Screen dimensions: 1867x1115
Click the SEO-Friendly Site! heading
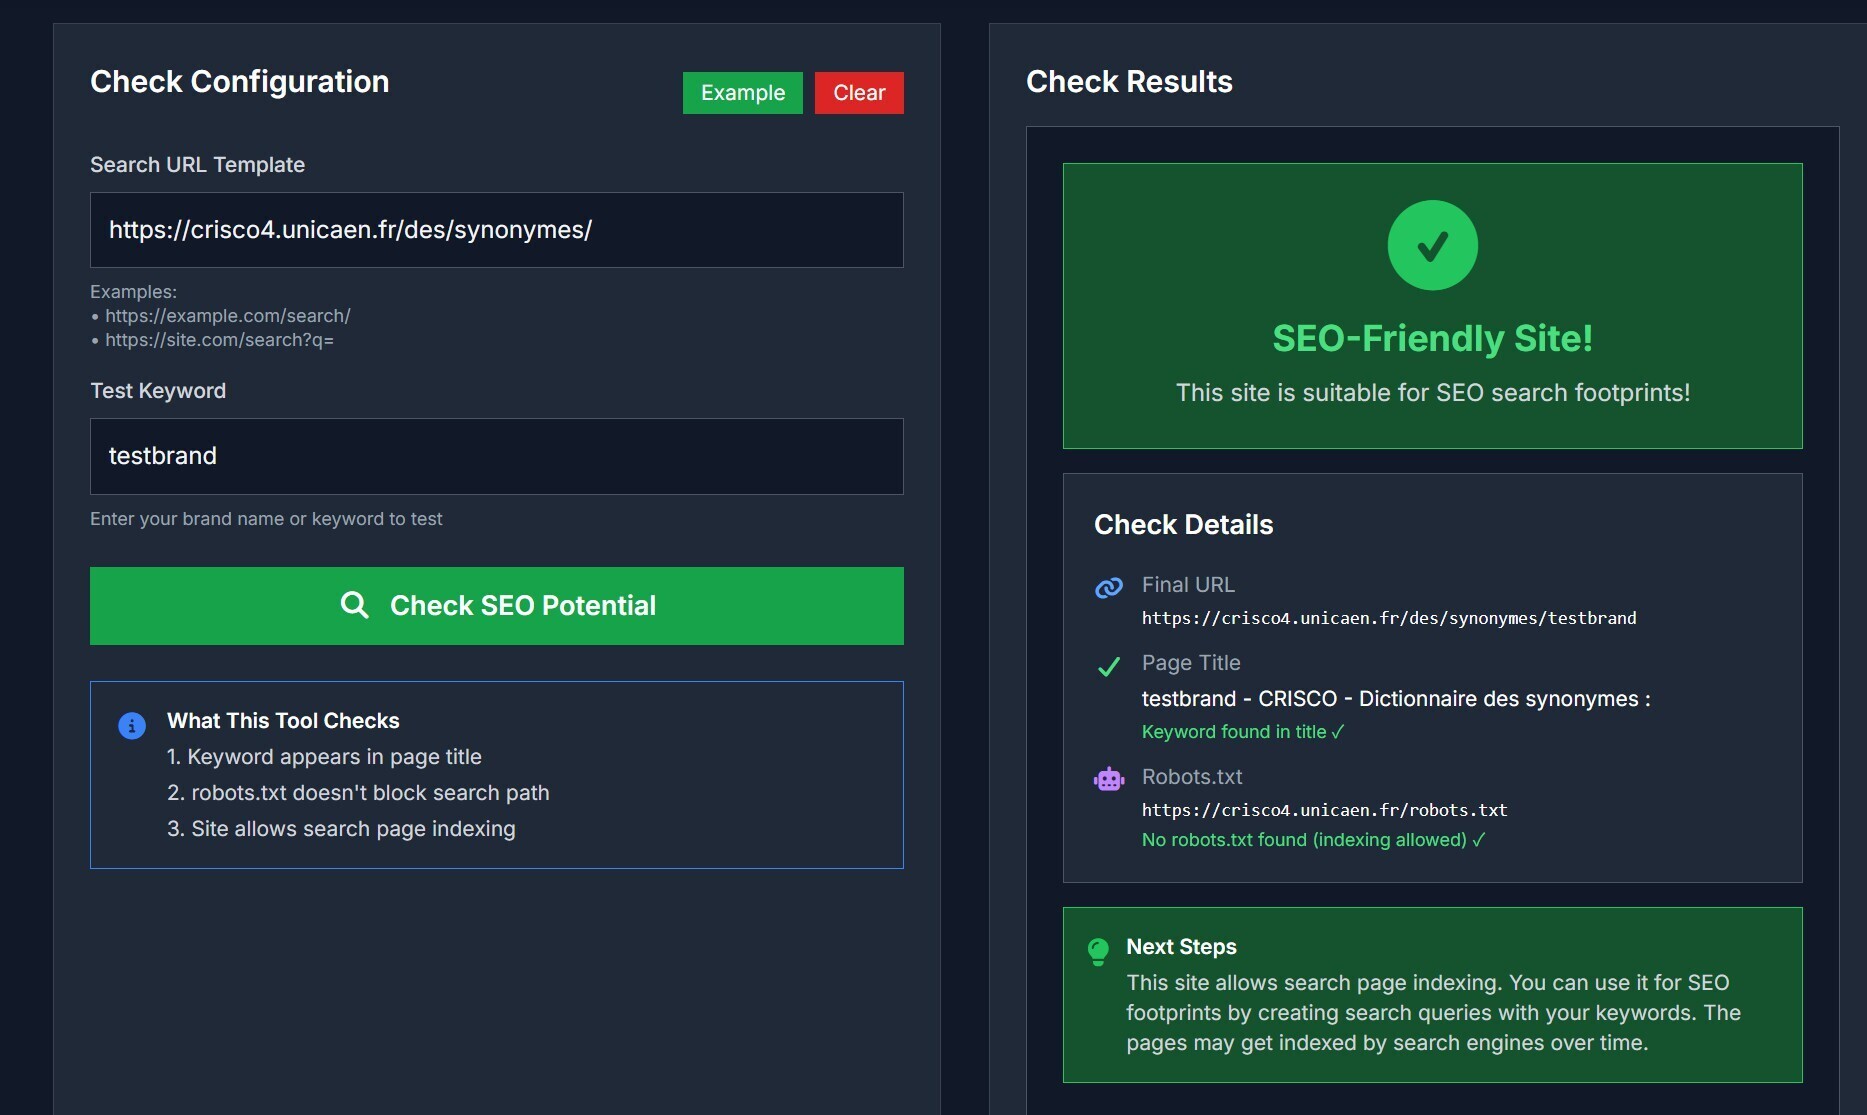1432,339
